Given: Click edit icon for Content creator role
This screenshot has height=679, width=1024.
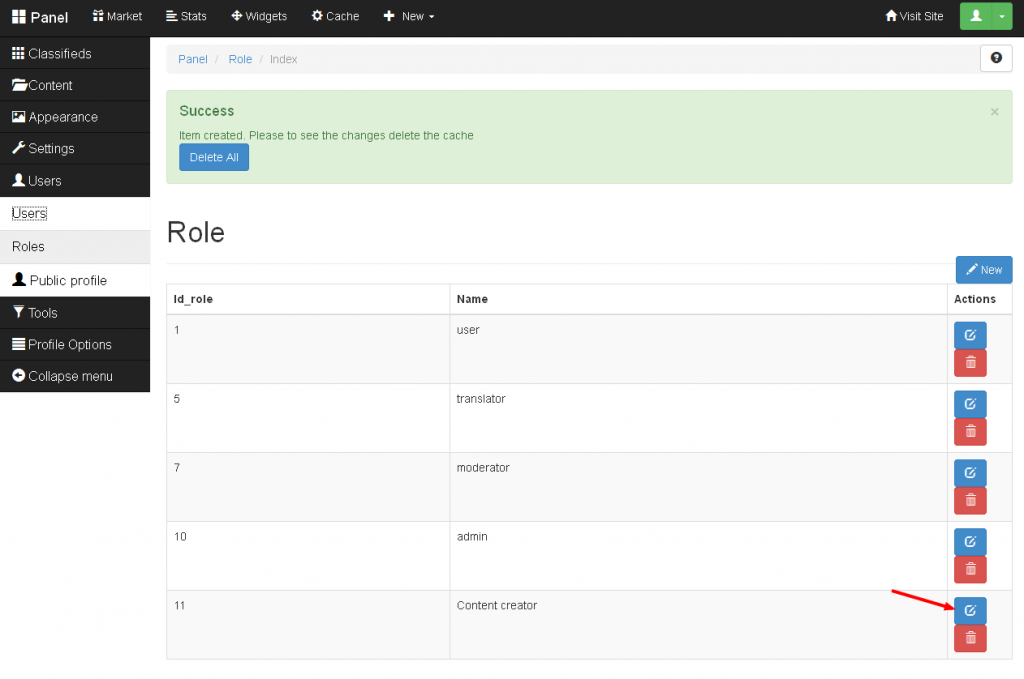Looking at the screenshot, I should click(x=969, y=610).
